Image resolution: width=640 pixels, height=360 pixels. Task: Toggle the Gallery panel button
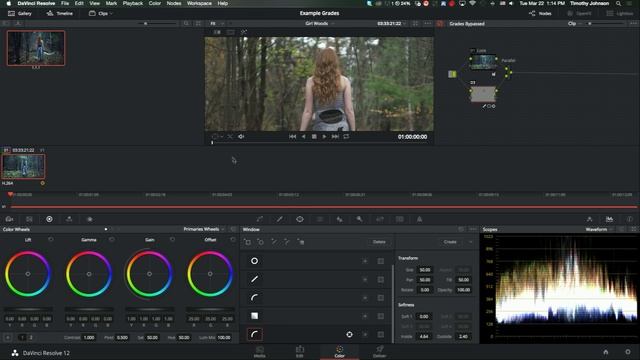[20, 13]
